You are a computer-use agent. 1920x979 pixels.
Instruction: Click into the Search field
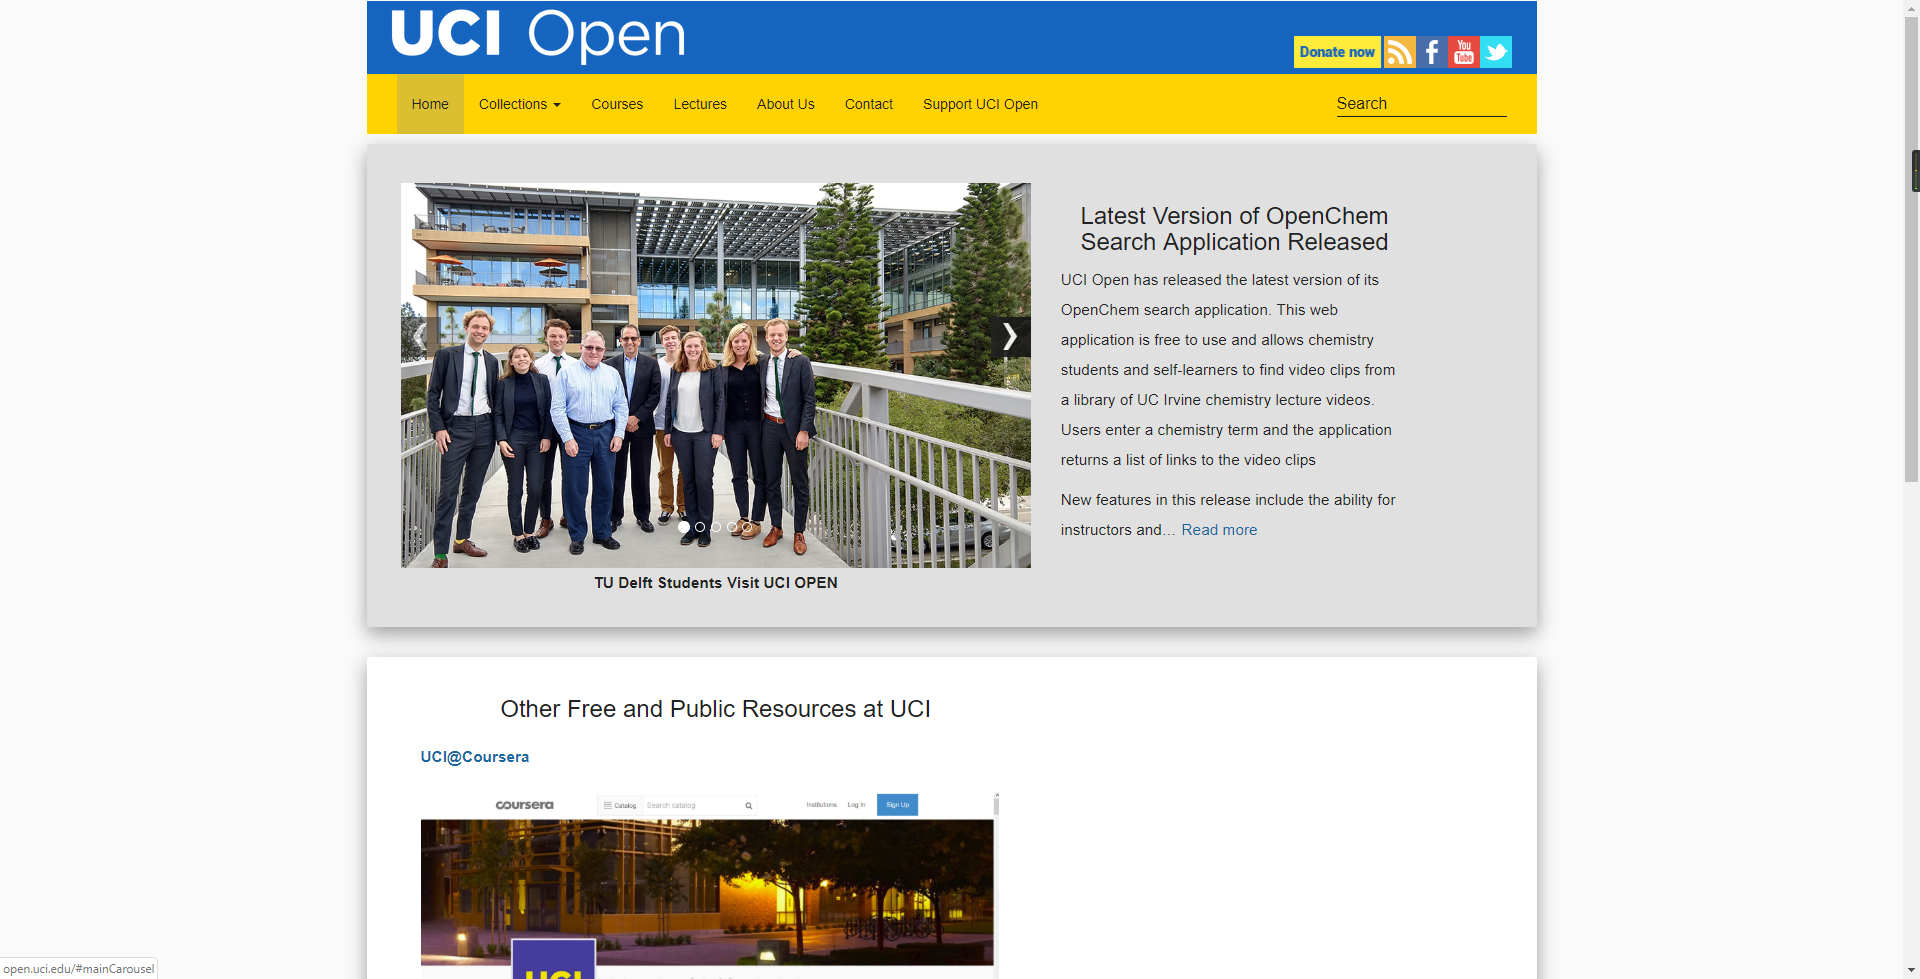(x=1421, y=104)
